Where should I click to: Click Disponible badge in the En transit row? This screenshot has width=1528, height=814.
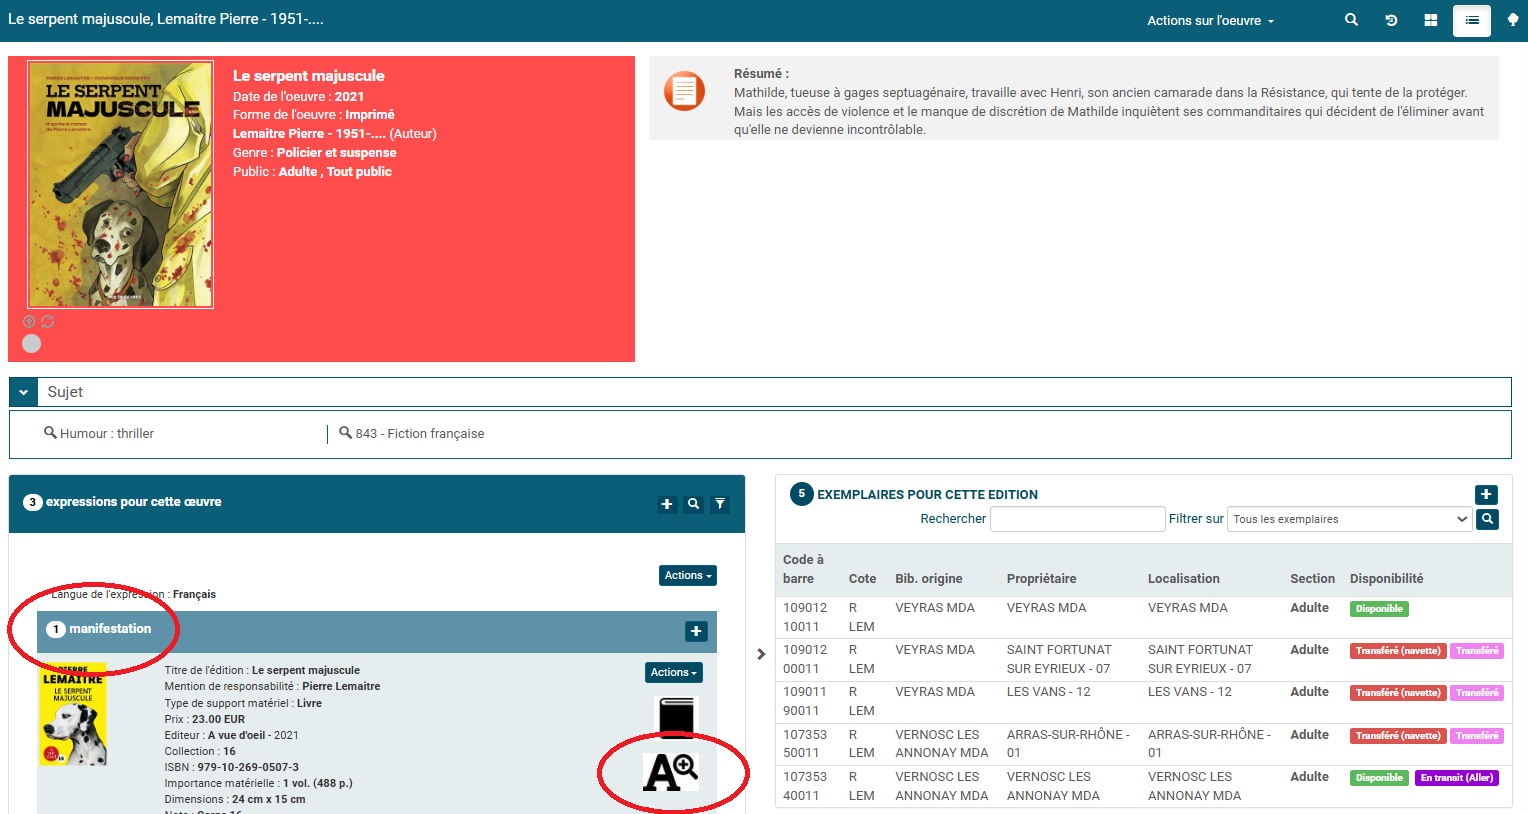(1379, 778)
